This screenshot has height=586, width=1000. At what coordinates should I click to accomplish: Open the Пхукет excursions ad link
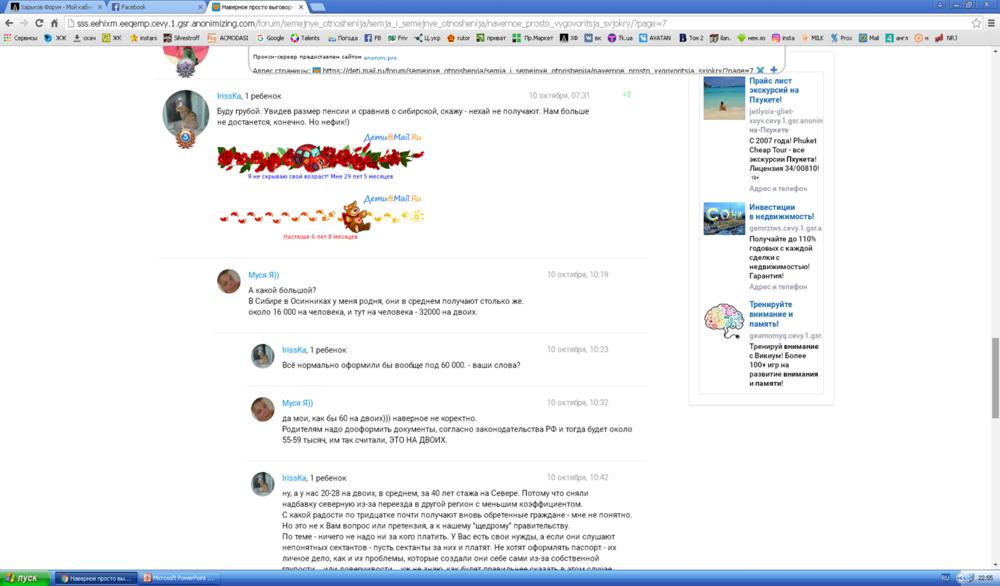coord(774,91)
